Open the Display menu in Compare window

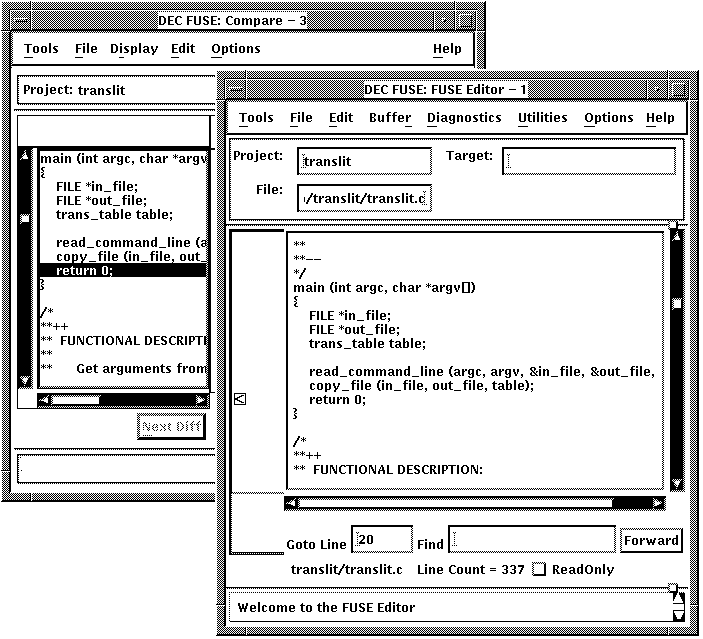pyautogui.click(x=134, y=49)
